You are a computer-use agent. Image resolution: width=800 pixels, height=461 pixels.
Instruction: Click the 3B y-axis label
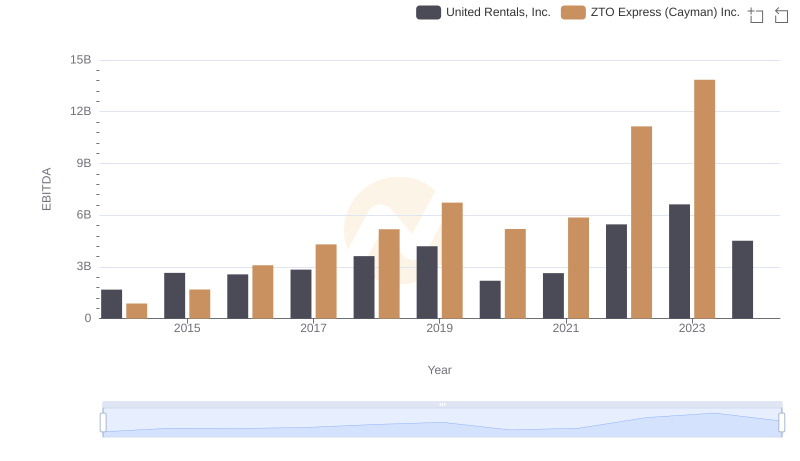[84, 266]
